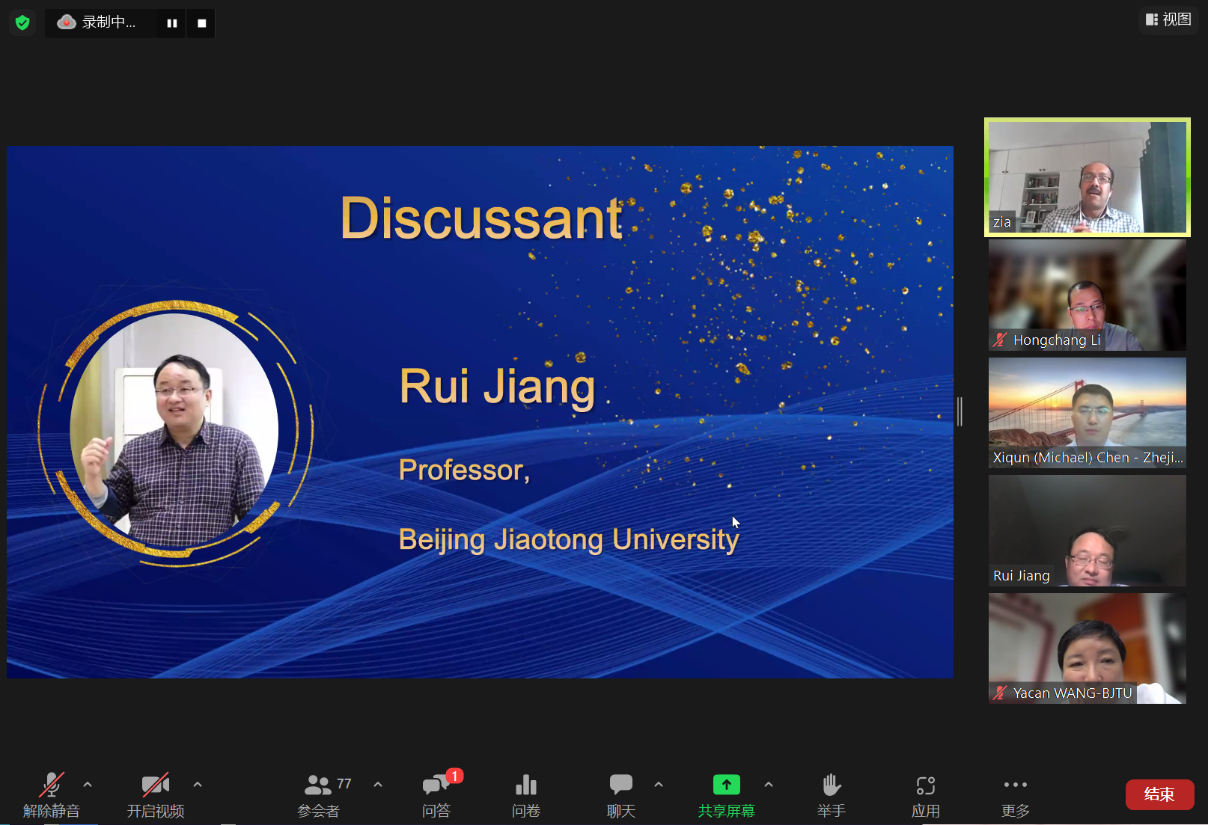Select Xiqun (Michael) Chen video thumbnail
Screen dimensions: 1208x825
coord(1087,413)
